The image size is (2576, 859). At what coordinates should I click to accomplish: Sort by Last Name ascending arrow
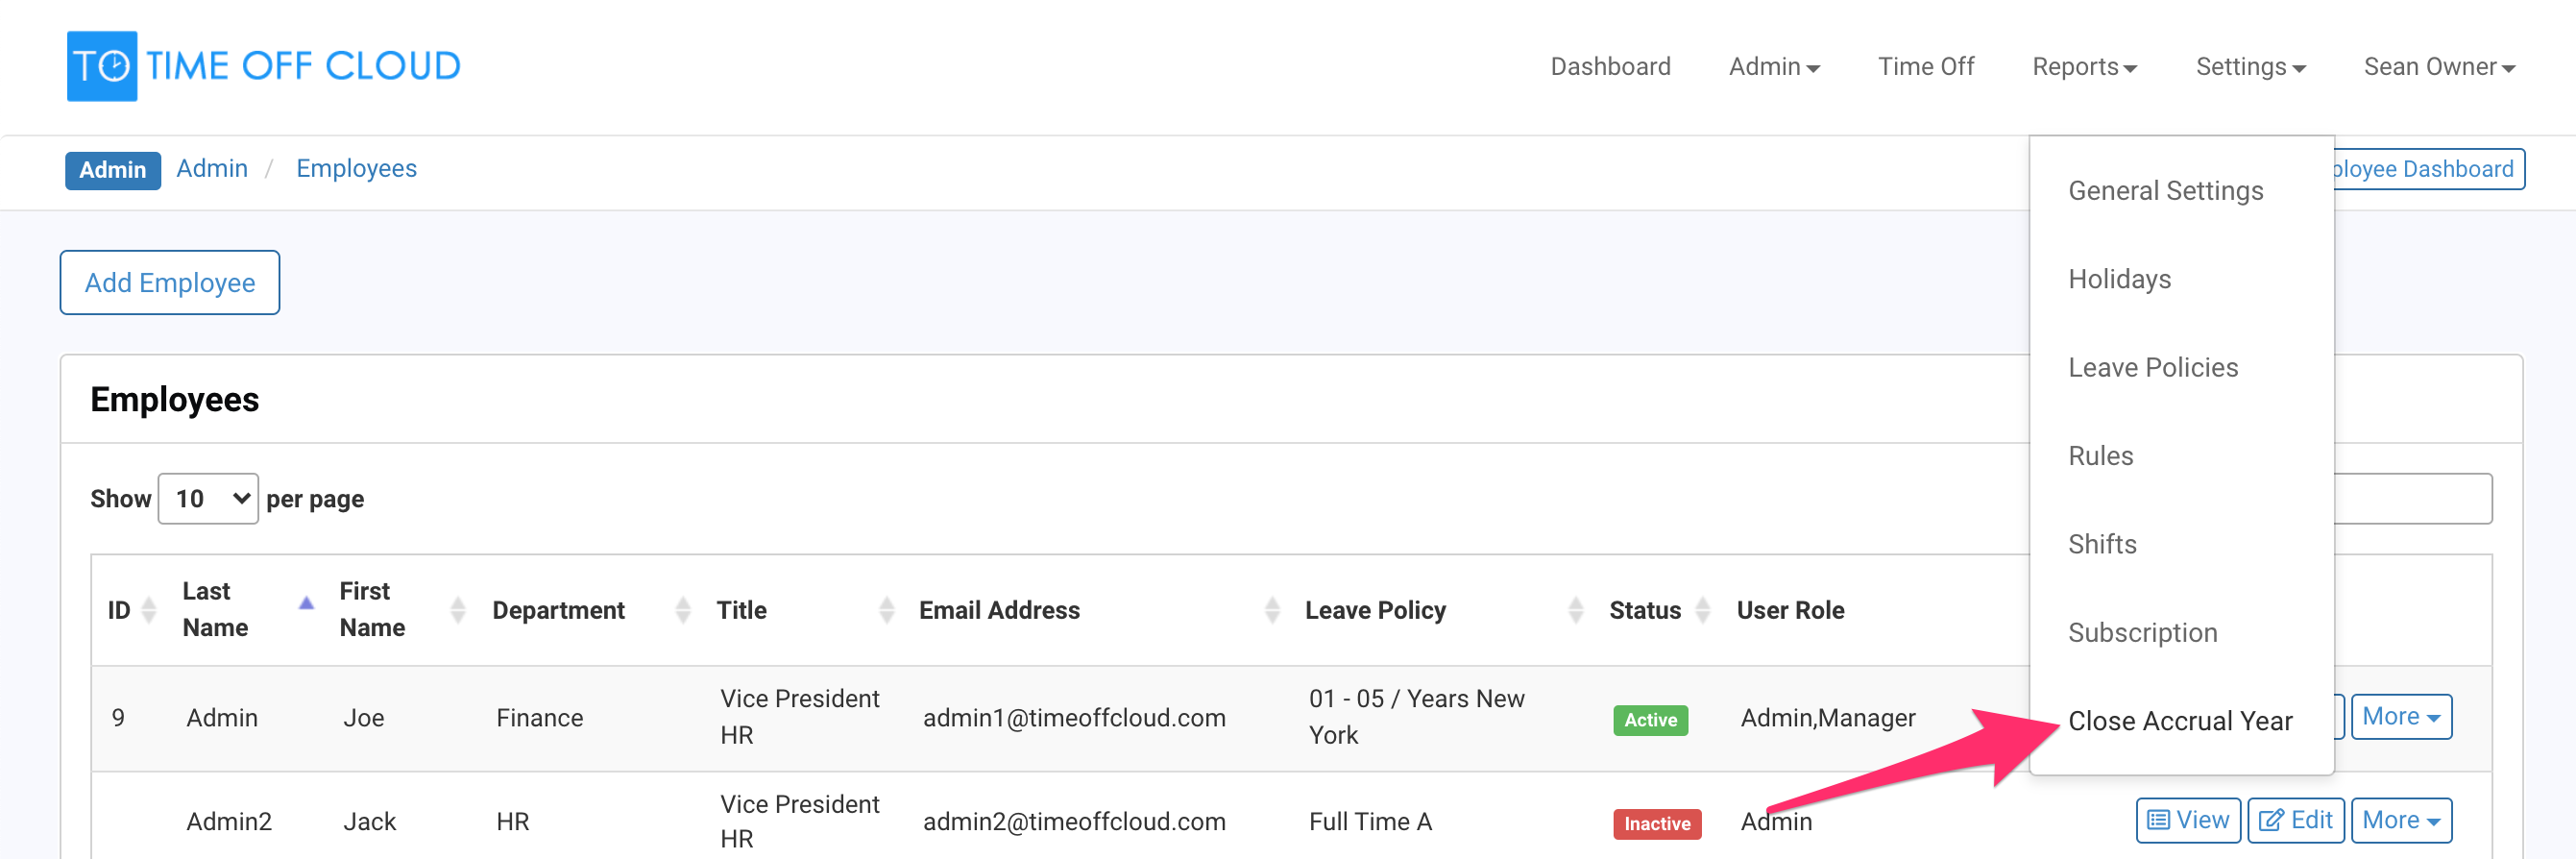point(306,603)
